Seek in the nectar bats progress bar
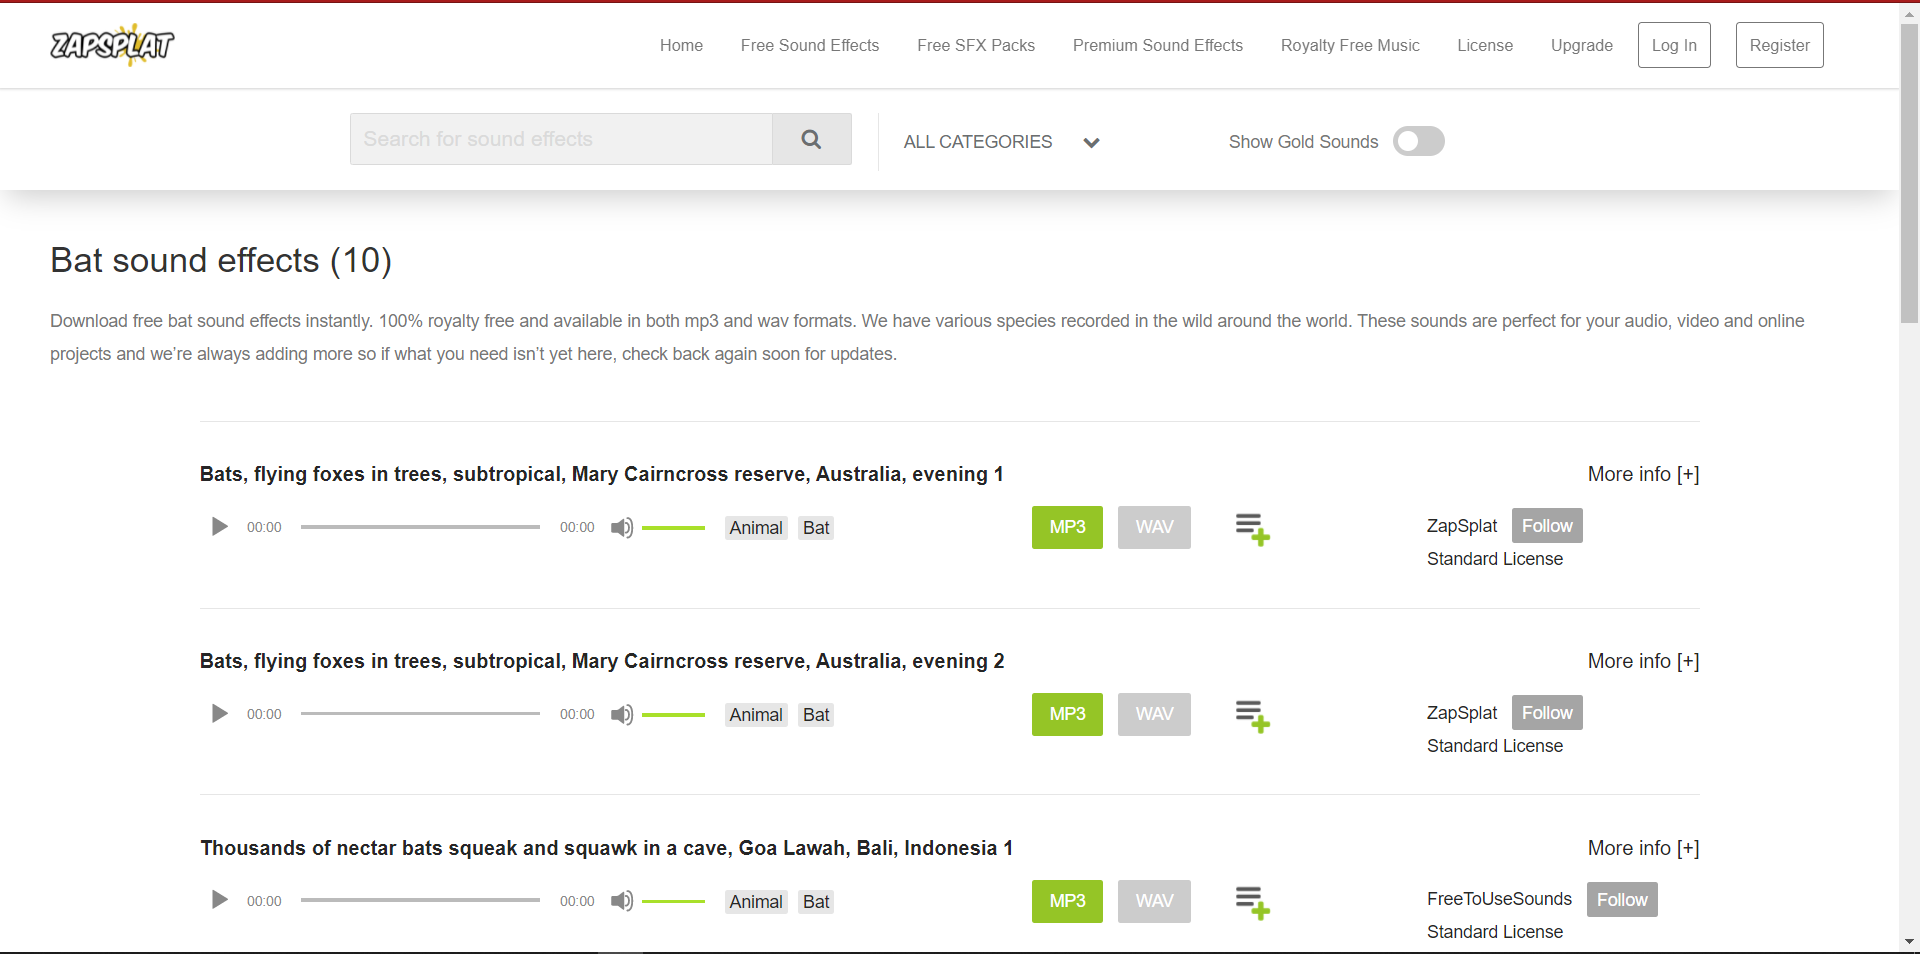This screenshot has width=1920, height=954. coord(420,901)
